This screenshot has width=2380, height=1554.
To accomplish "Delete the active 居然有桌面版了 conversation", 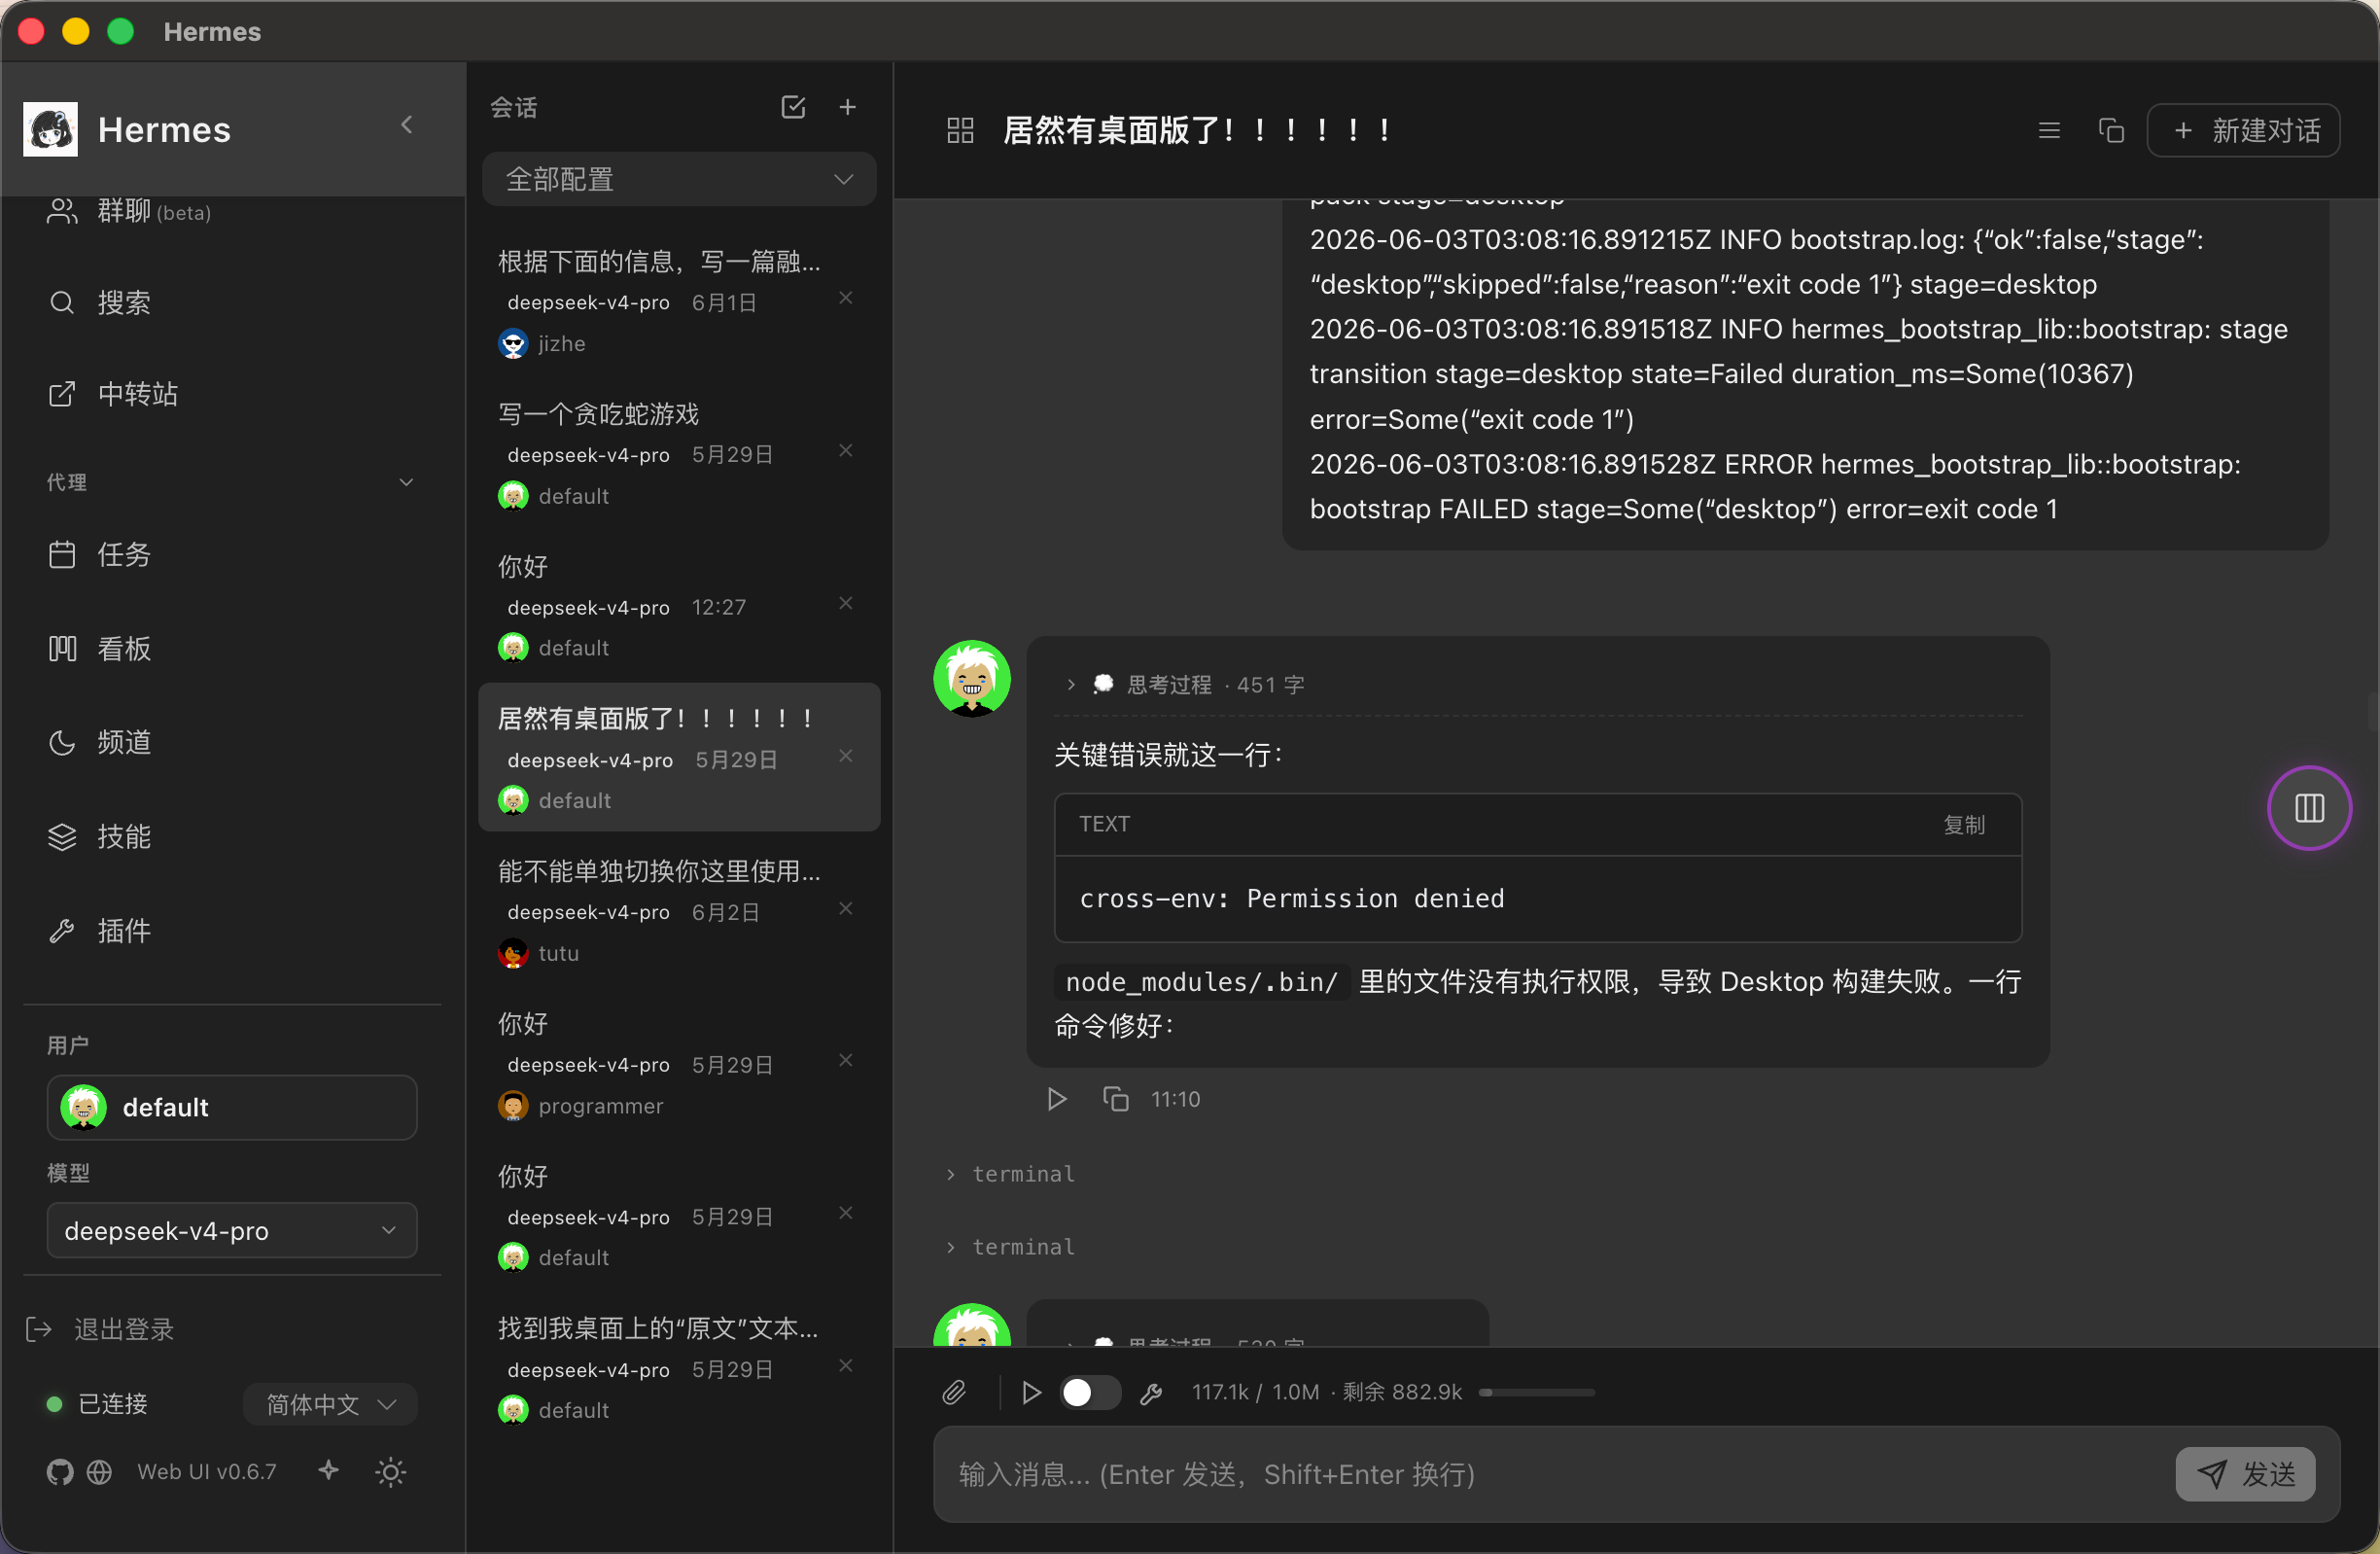I will tap(845, 756).
